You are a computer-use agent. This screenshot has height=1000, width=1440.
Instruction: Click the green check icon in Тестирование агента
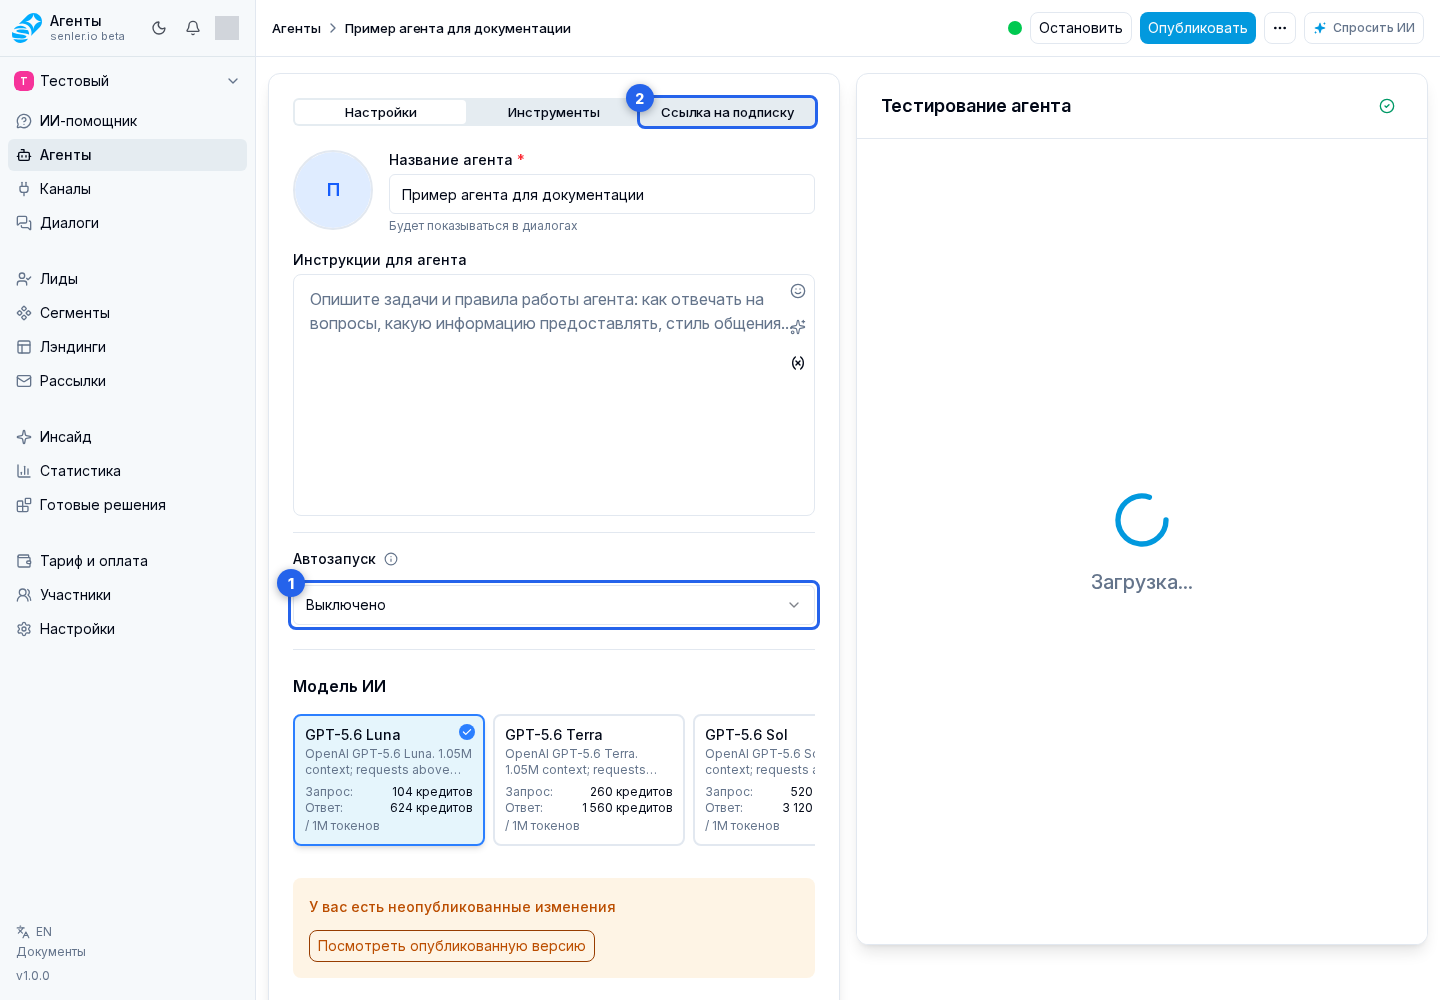coord(1387,106)
